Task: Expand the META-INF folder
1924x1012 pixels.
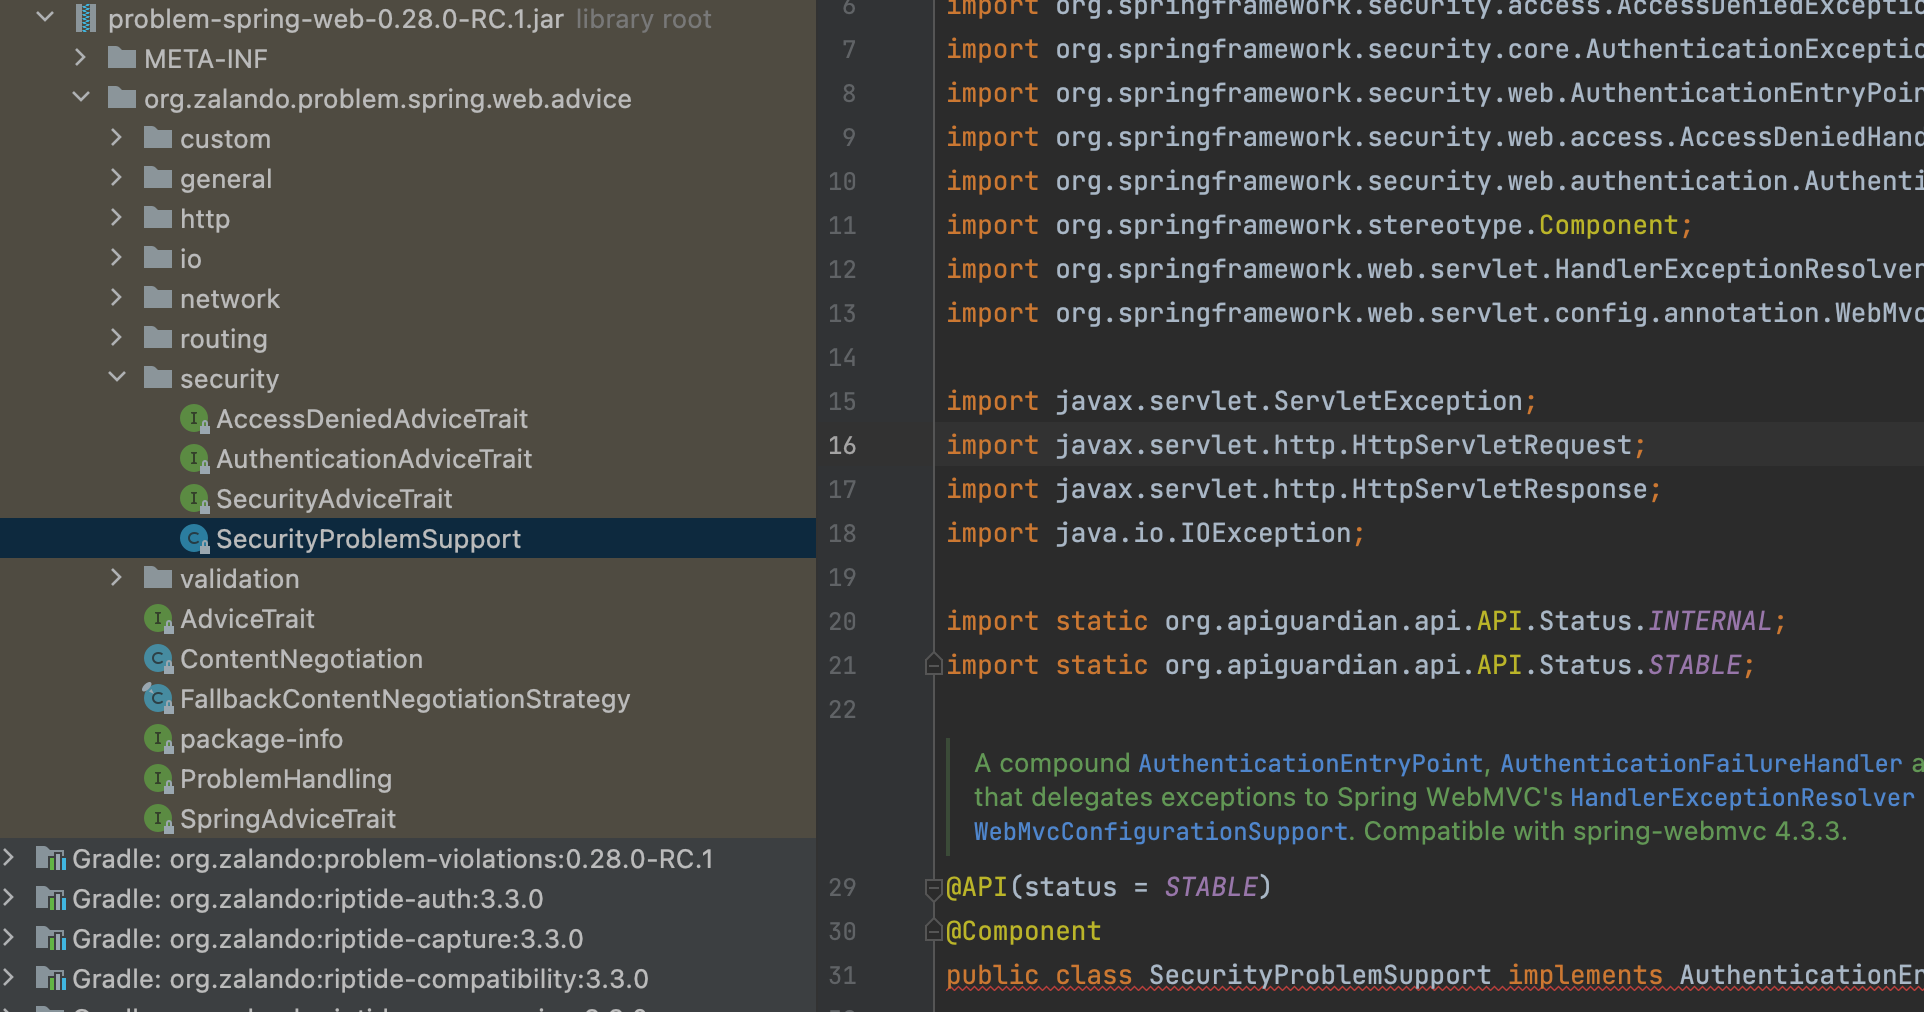Action: coord(80,58)
